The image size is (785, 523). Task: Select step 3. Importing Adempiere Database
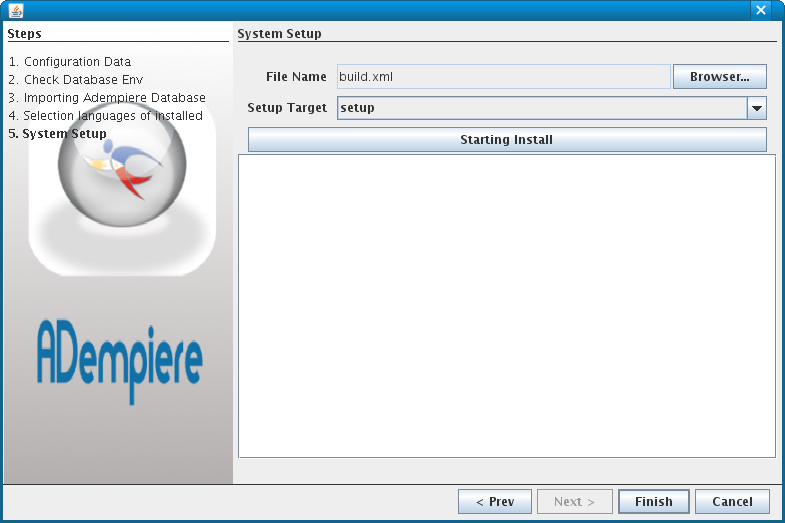(107, 98)
